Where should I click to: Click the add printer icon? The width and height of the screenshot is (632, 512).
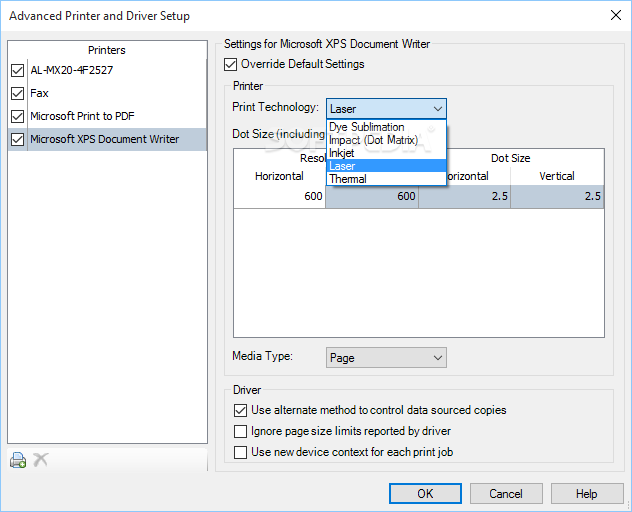[18, 460]
